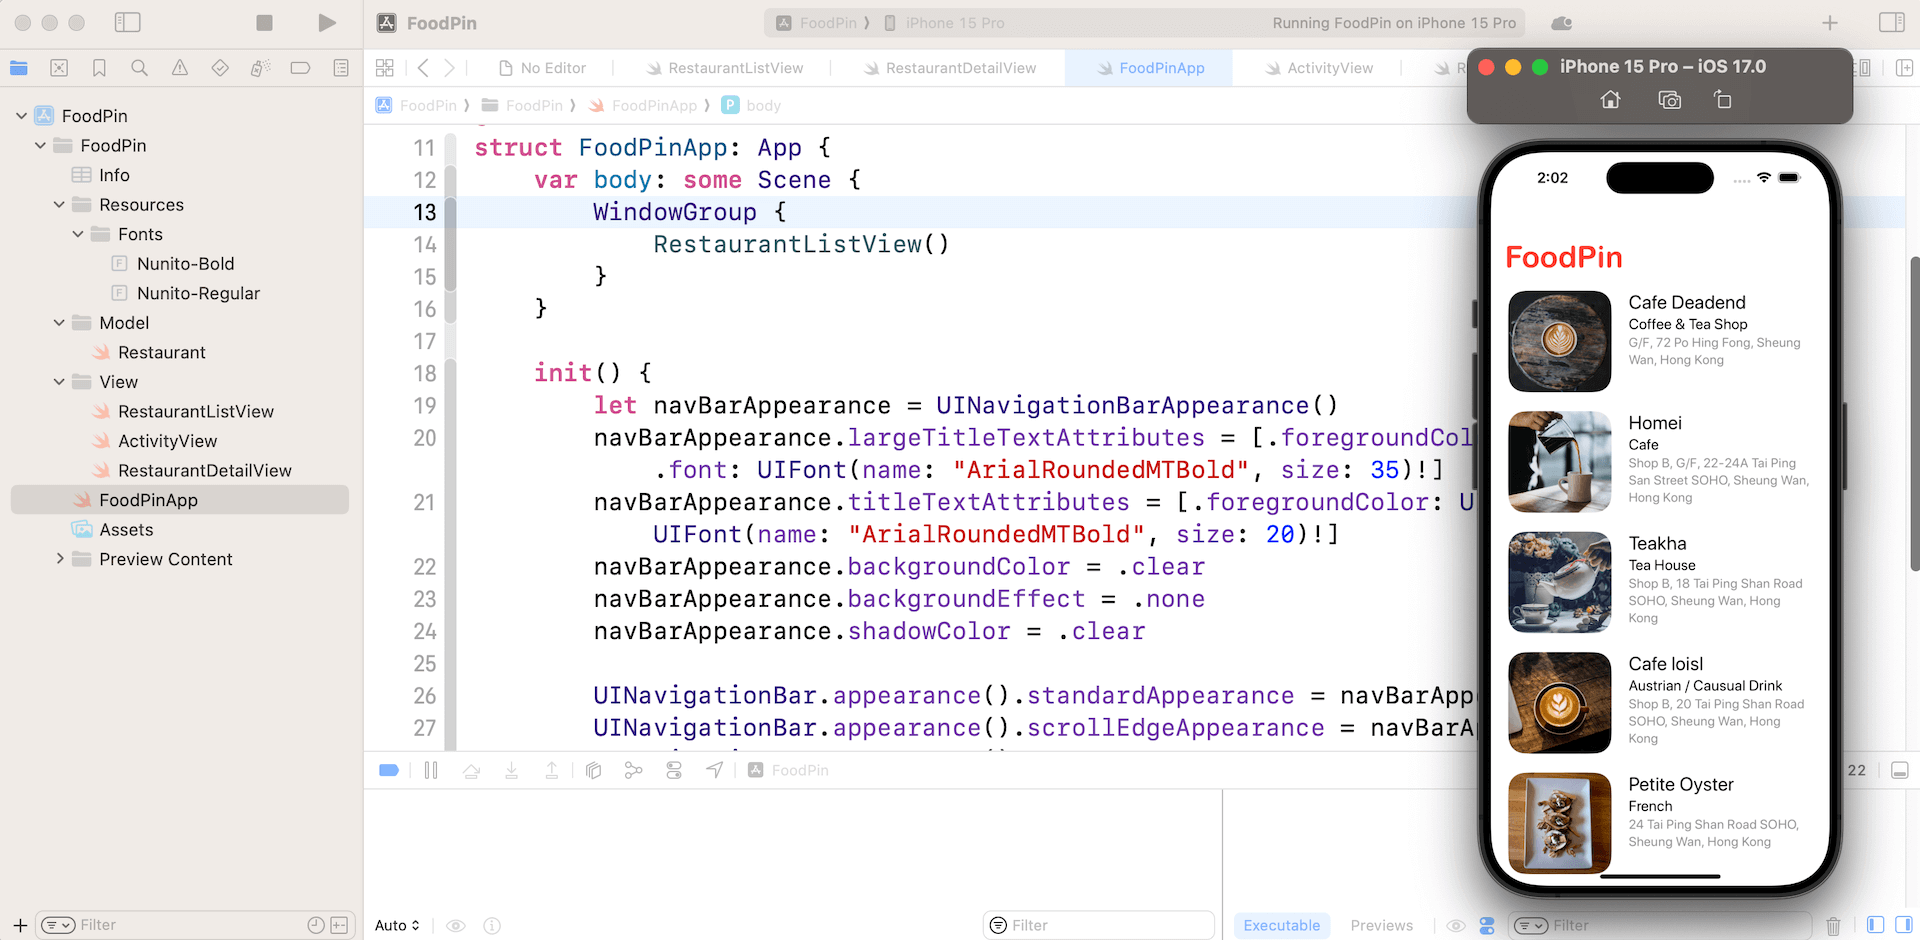Toggle the right inspector panel
The image size is (1920, 940).
click(1891, 23)
